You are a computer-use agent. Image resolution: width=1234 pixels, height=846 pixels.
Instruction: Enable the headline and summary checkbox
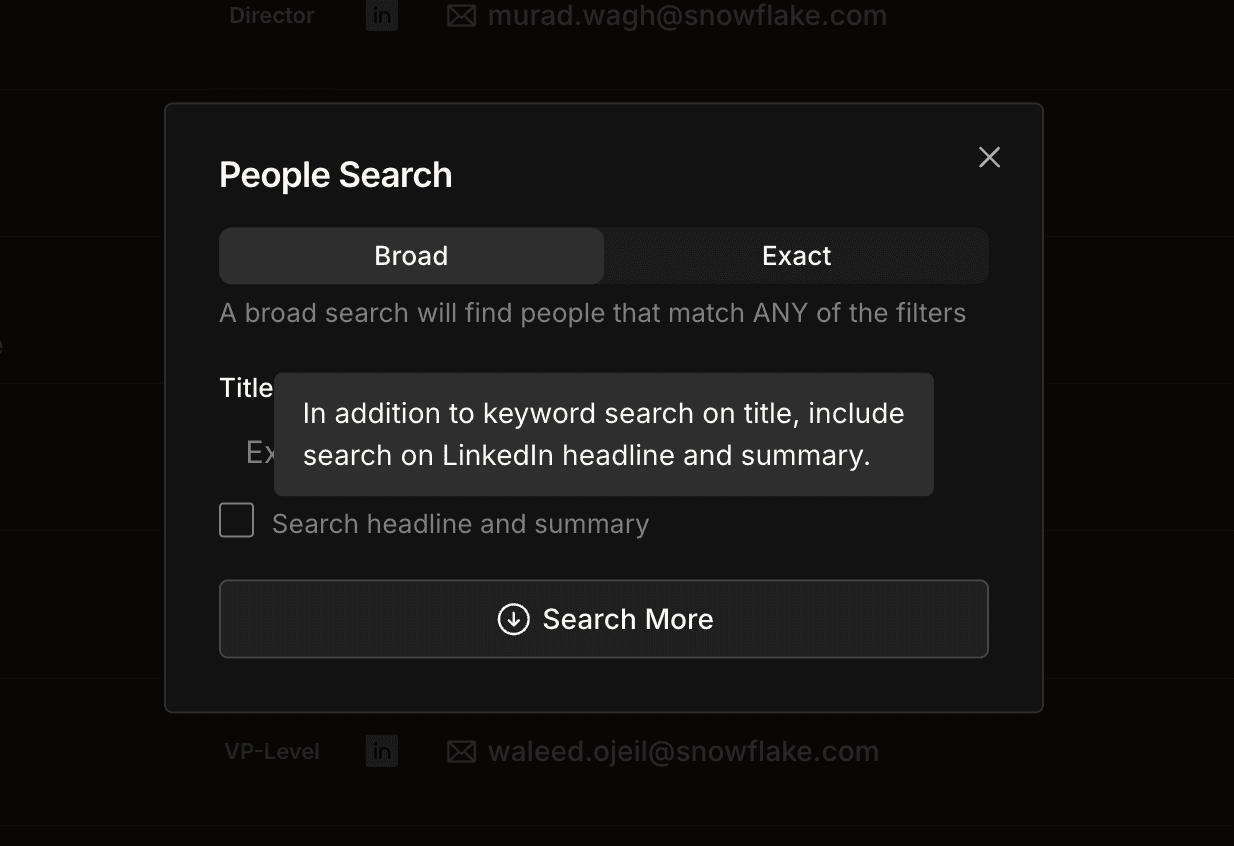tap(237, 521)
